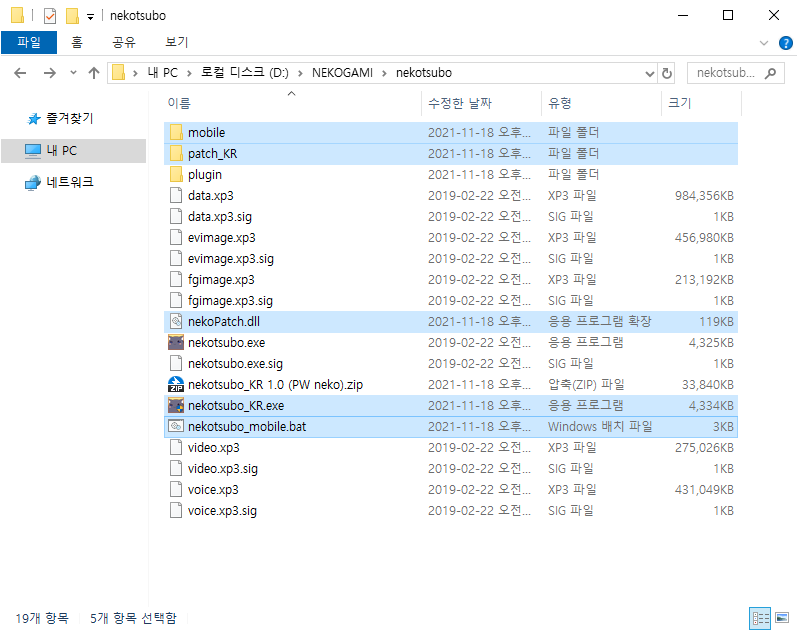Click the 456,980KB size value
The image size is (798, 631).
click(704, 238)
